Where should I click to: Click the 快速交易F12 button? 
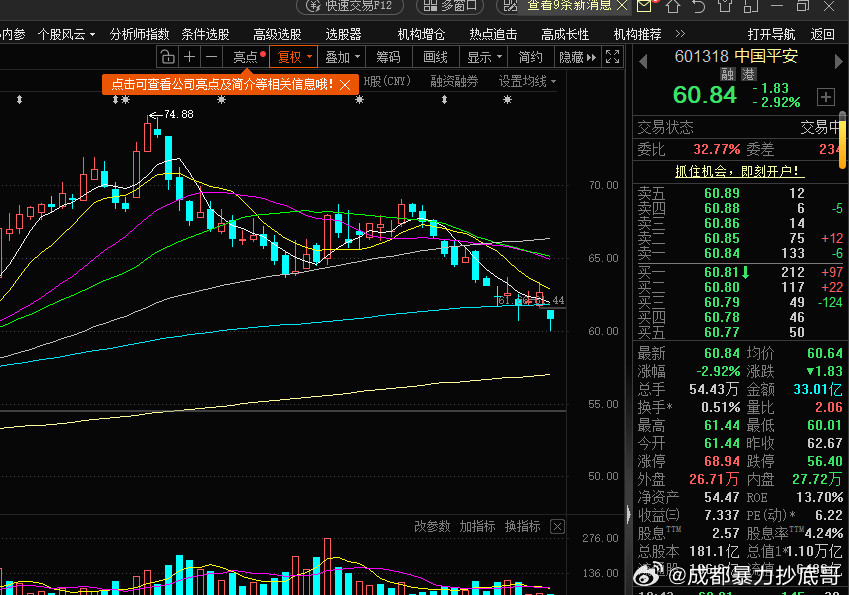pyautogui.click(x=350, y=6)
